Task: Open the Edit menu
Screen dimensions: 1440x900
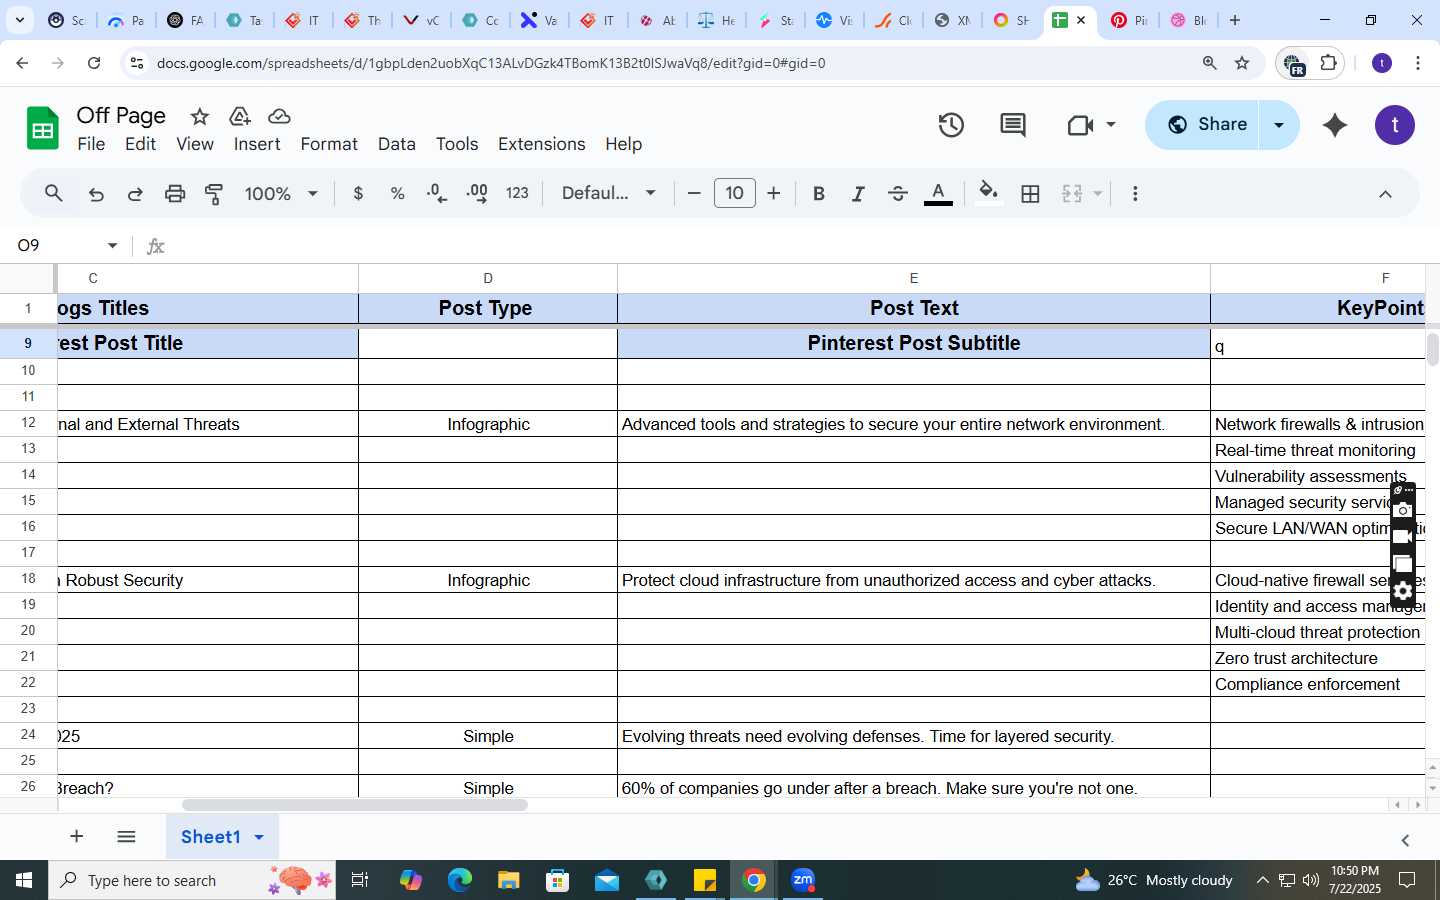Action: 140,144
